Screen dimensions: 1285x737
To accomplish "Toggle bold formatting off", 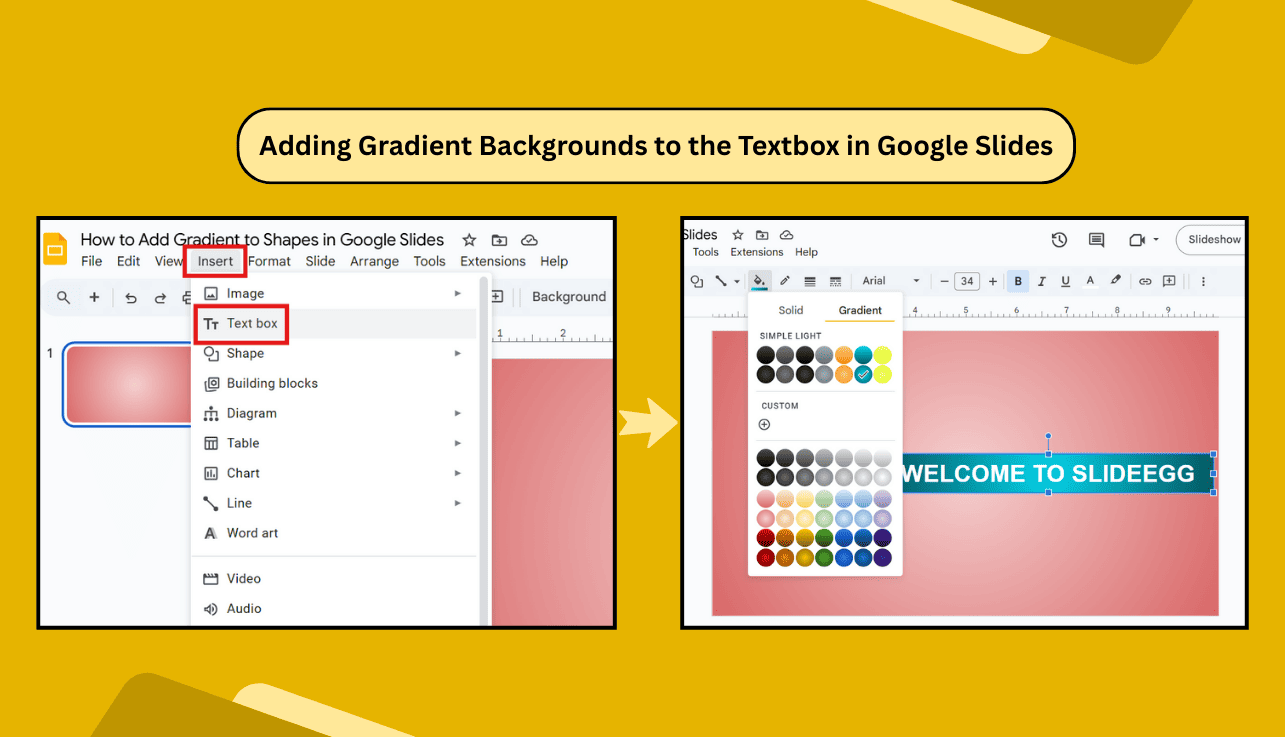I will tap(1018, 281).
